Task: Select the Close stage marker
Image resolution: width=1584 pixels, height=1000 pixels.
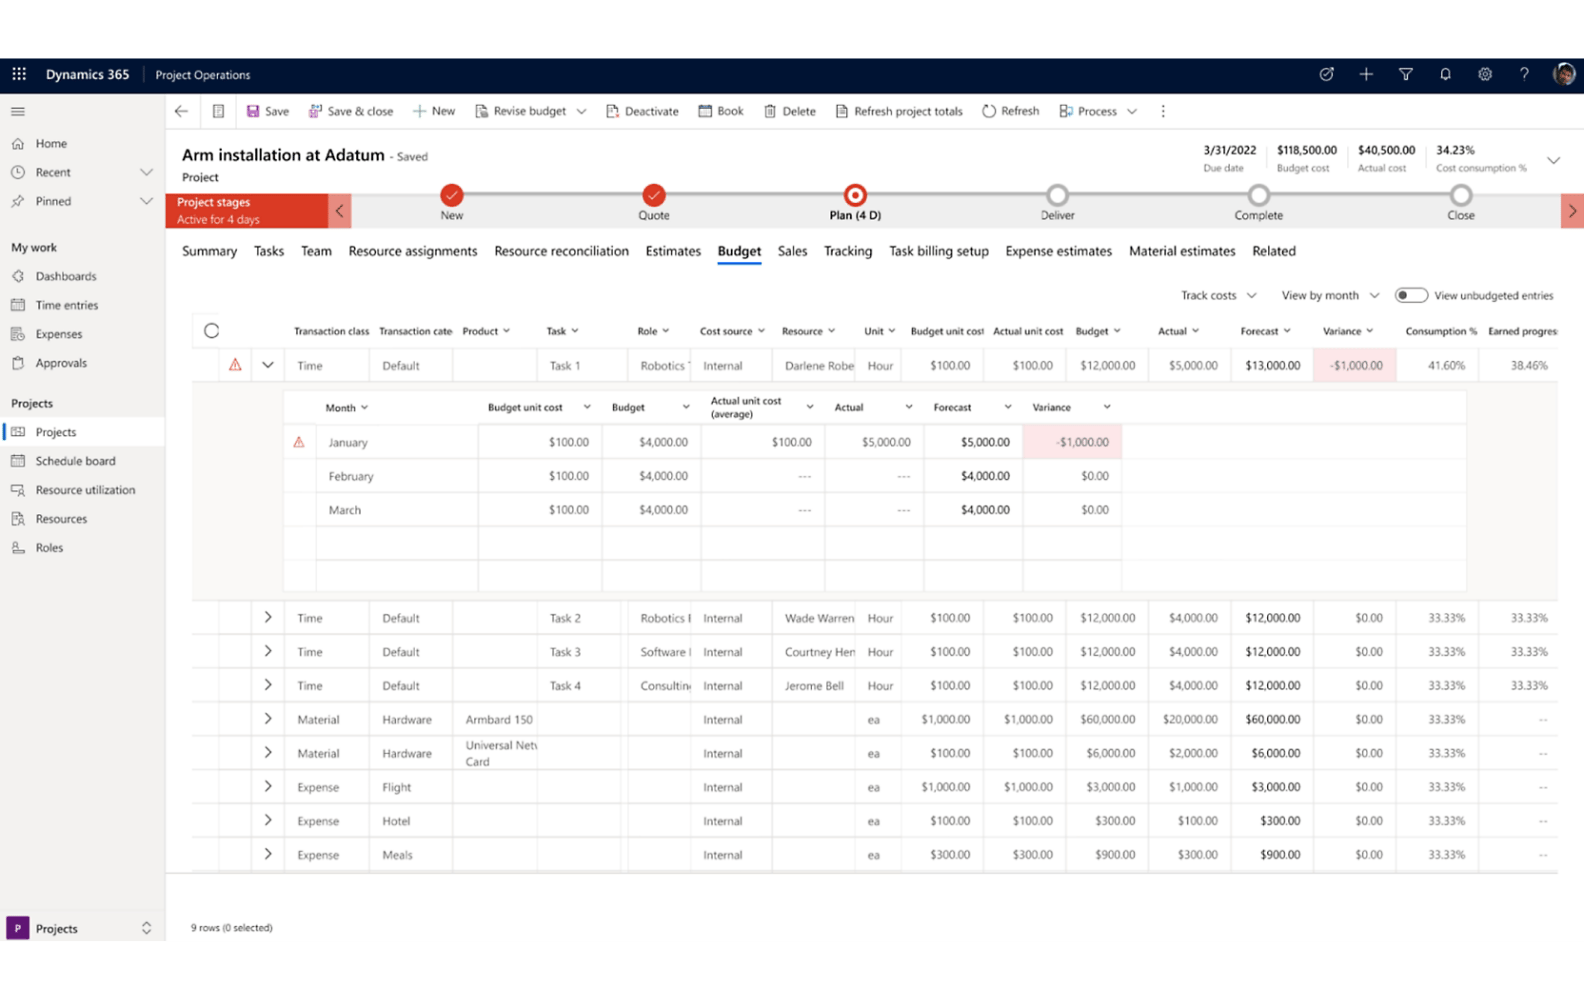Action: 1460,195
